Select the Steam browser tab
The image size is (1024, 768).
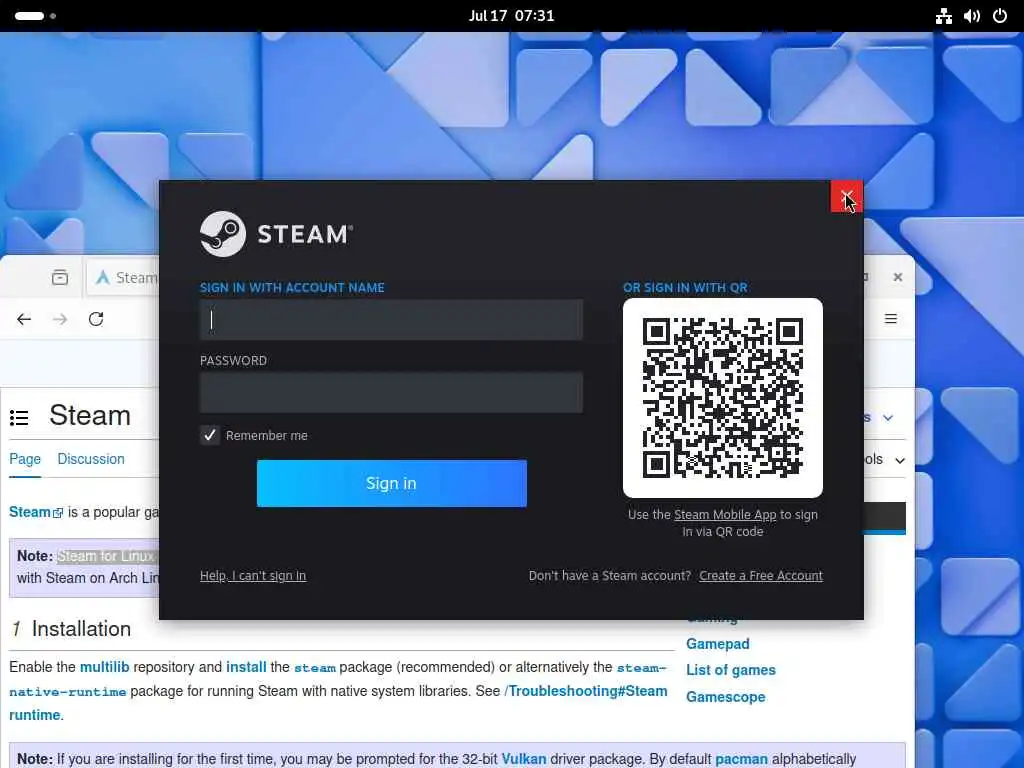(124, 278)
